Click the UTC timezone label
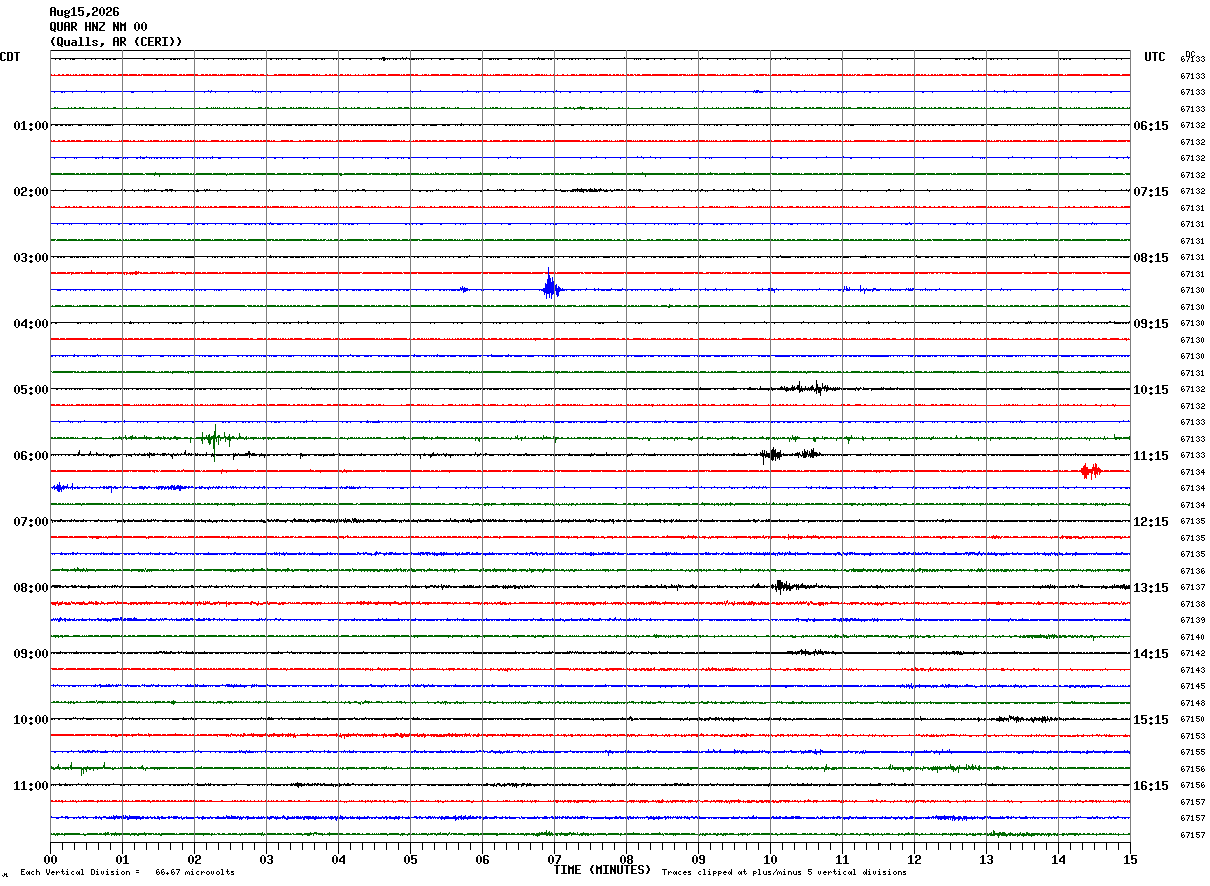Viewport: 1210px width, 886px height. click(1155, 57)
